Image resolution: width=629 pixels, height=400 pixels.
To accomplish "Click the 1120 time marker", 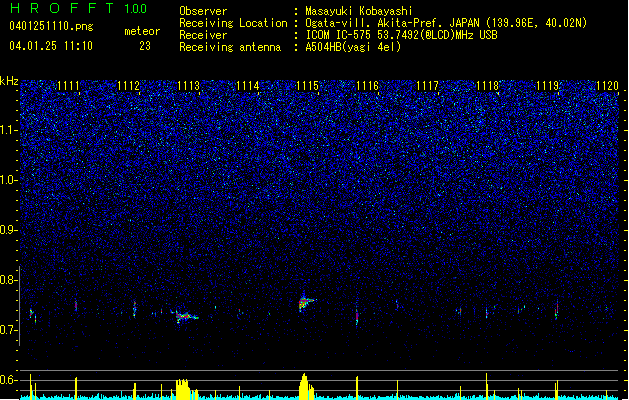I will [607, 86].
